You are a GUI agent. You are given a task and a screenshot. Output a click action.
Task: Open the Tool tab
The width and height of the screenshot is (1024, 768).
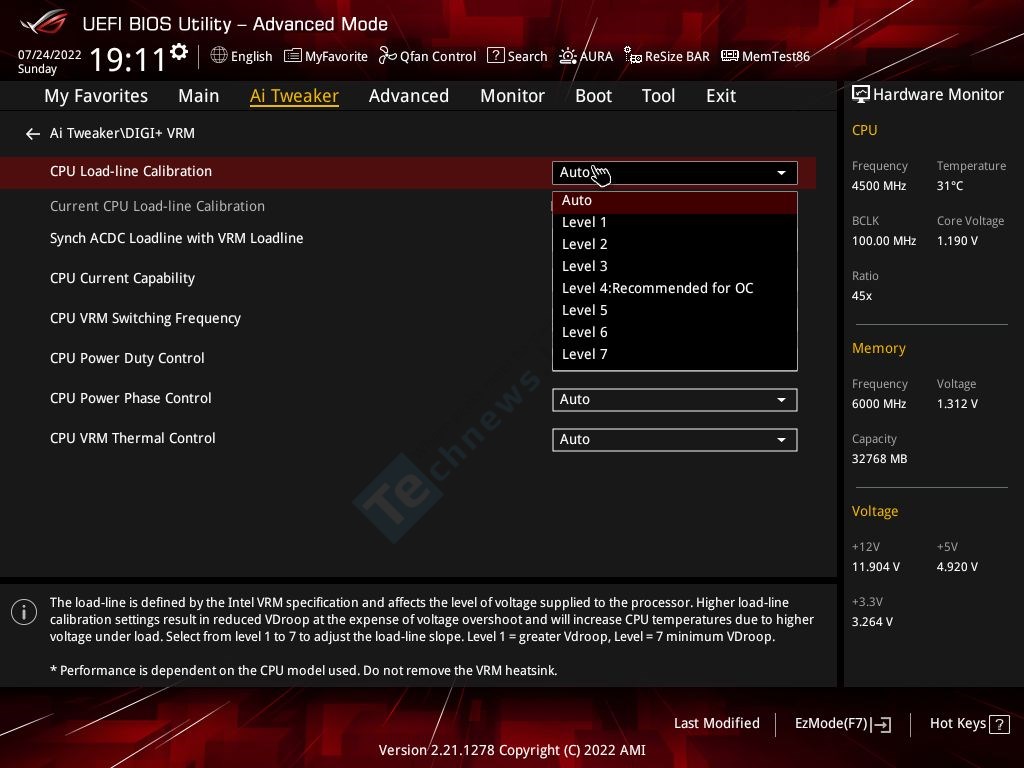pyautogui.click(x=658, y=96)
